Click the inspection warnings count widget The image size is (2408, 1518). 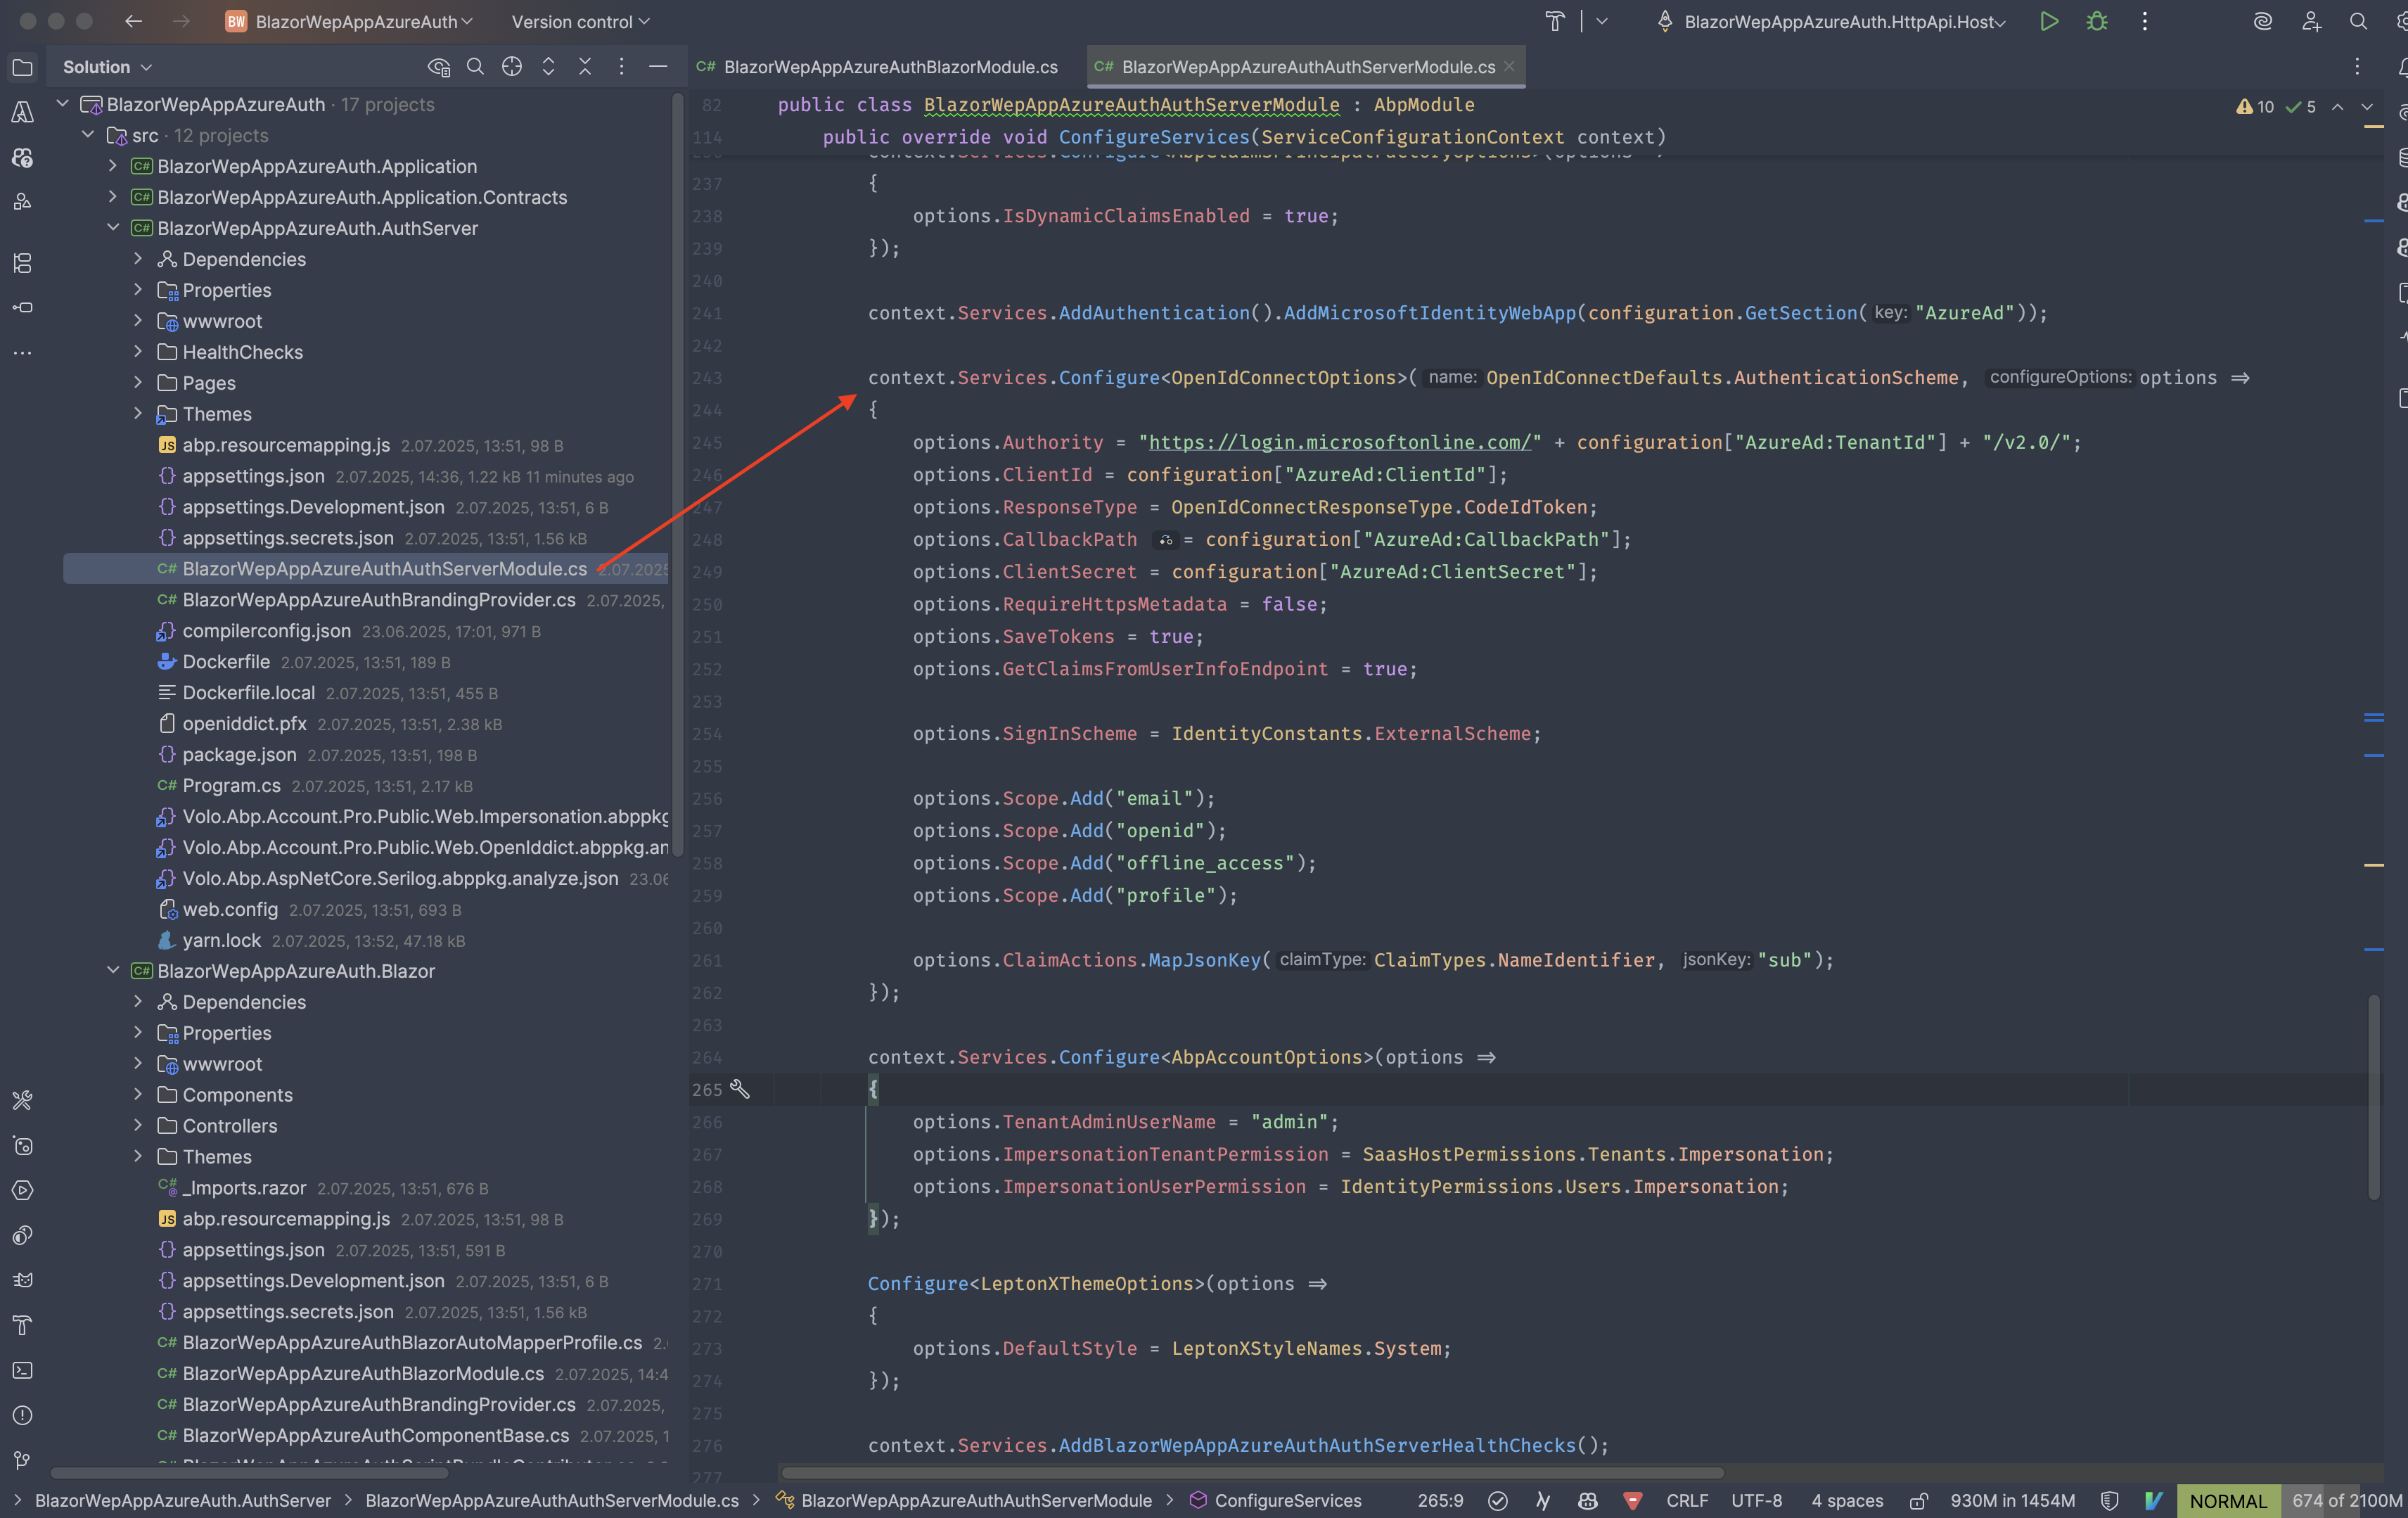pyautogui.click(x=2255, y=107)
